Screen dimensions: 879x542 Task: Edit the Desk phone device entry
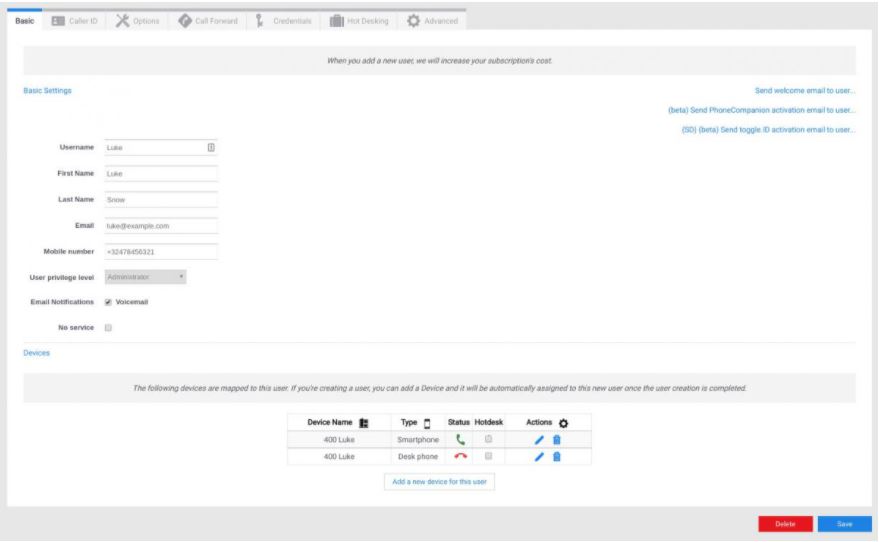coord(539,457)
